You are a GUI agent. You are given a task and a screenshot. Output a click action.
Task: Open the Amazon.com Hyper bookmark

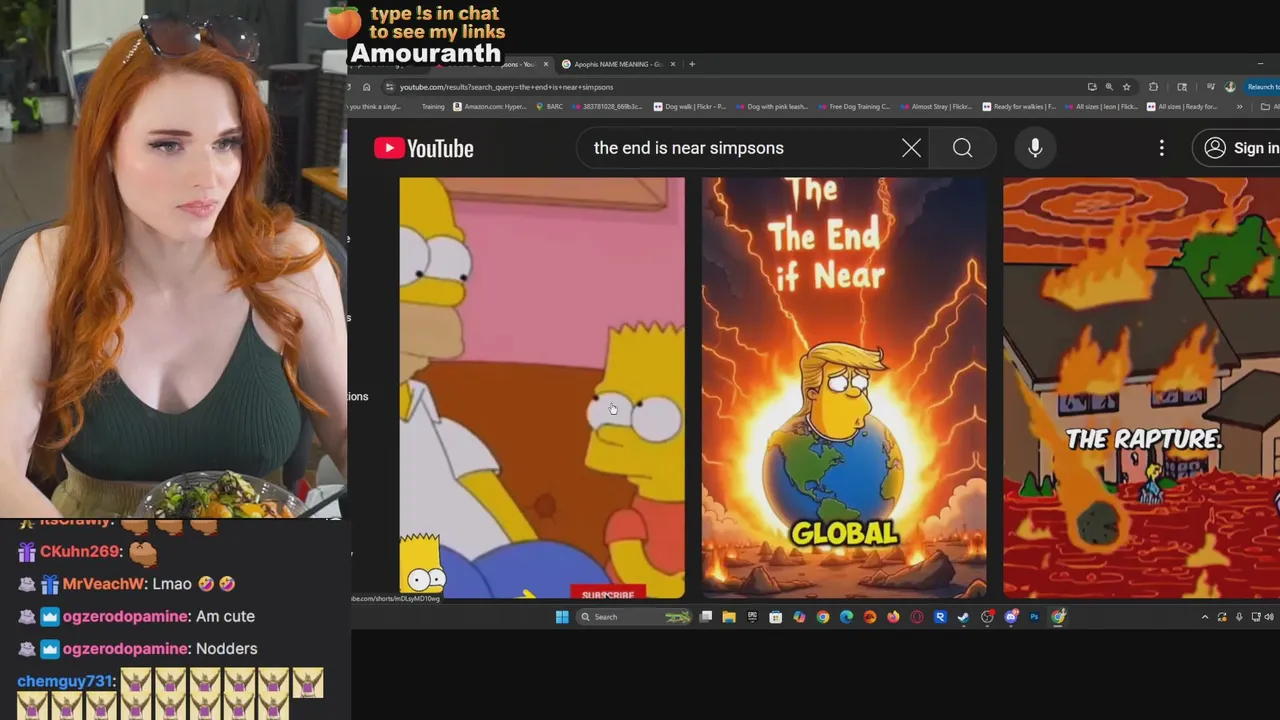pyautogui.click(x=489, y=107)
